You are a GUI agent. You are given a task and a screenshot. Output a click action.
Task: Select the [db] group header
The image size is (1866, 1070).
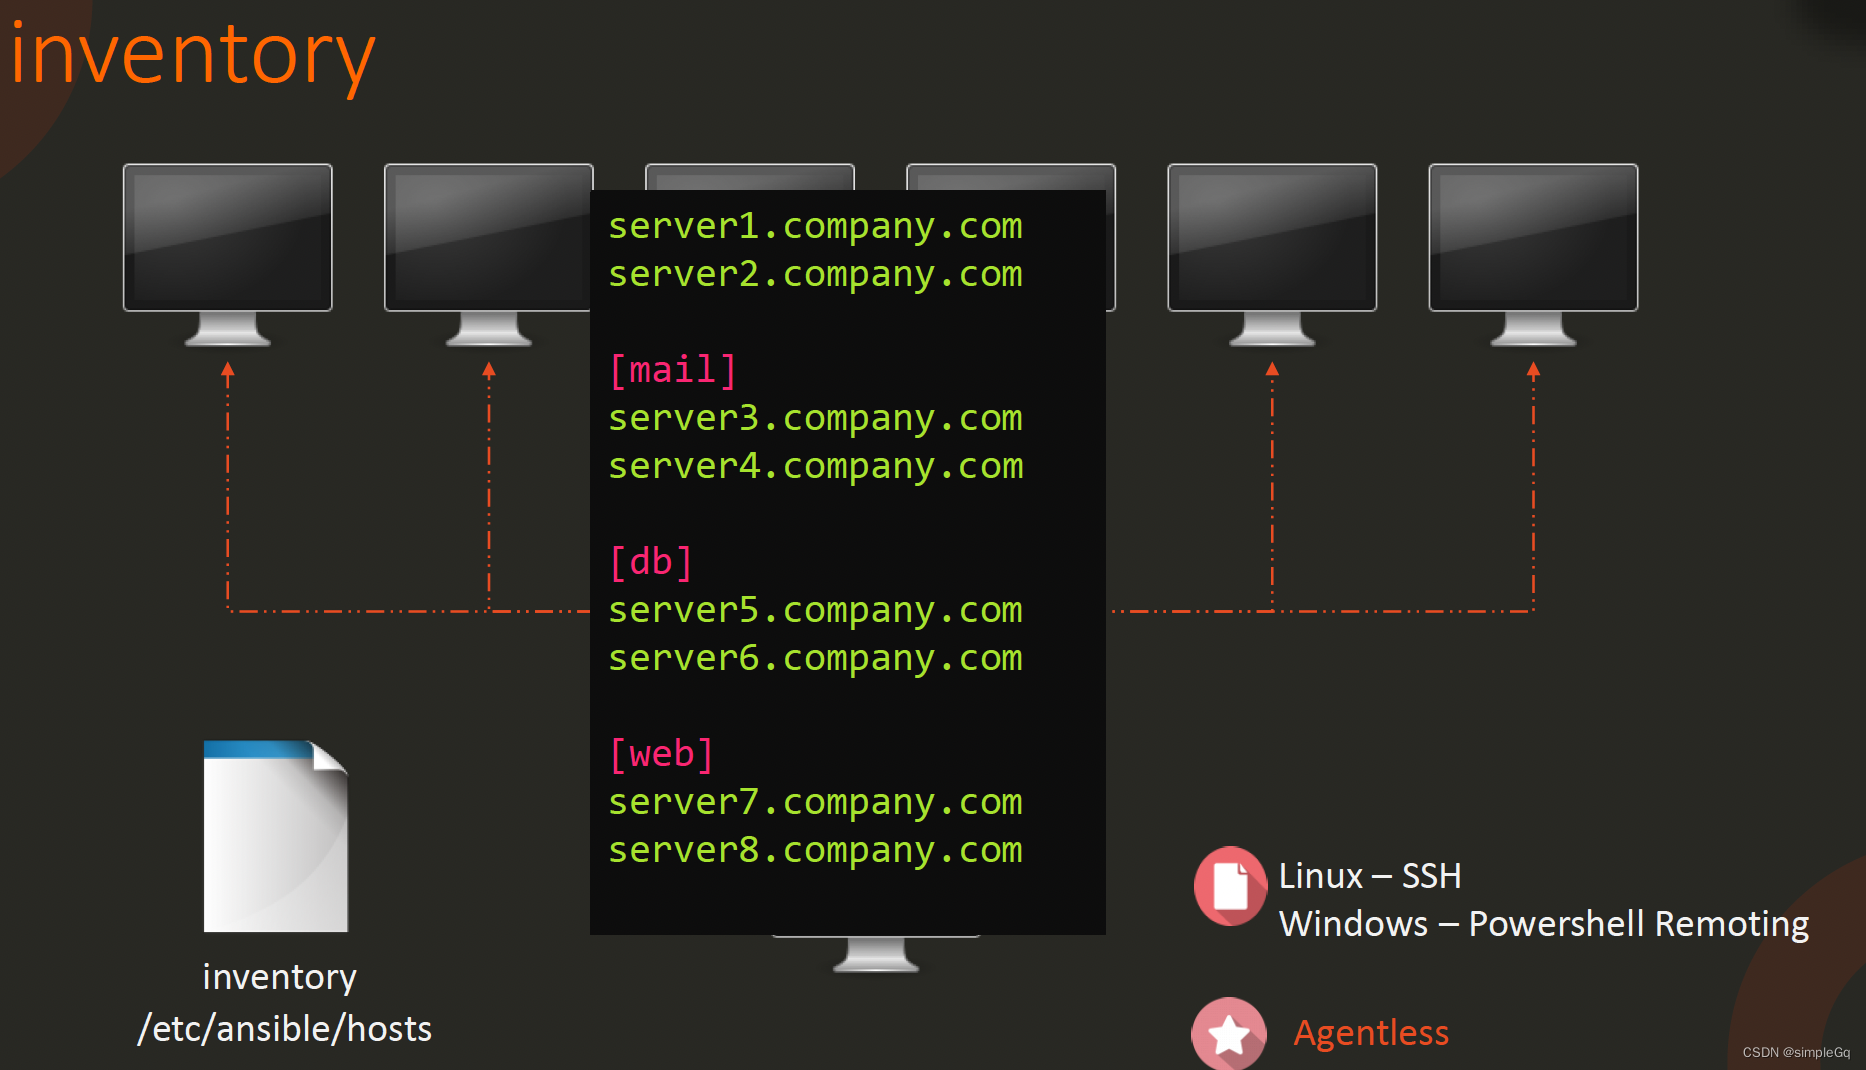[x=651, y=562]
